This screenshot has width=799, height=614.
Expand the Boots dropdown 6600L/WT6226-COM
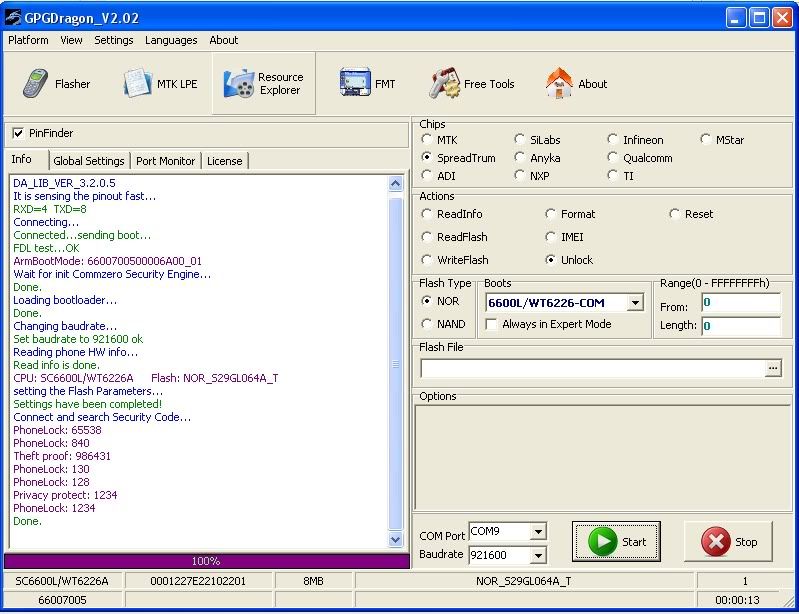635,303
